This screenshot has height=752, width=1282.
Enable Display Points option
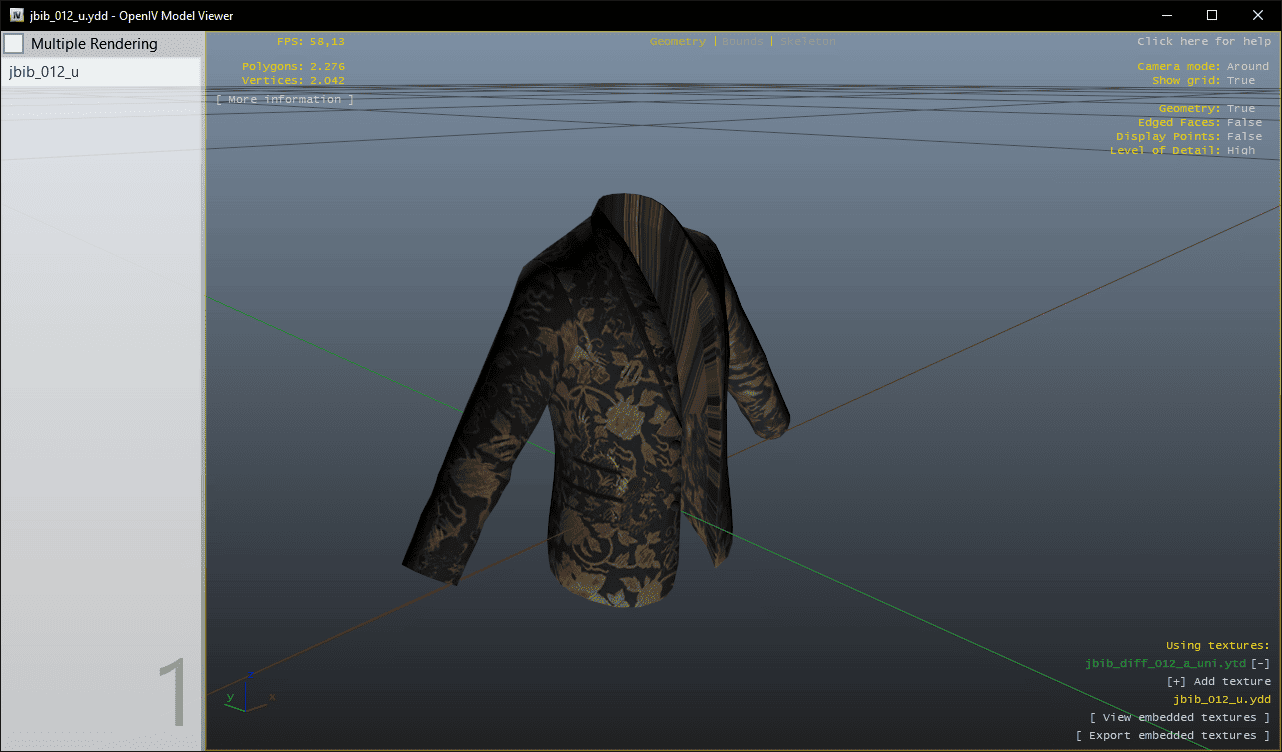[x=1244, y=137]
